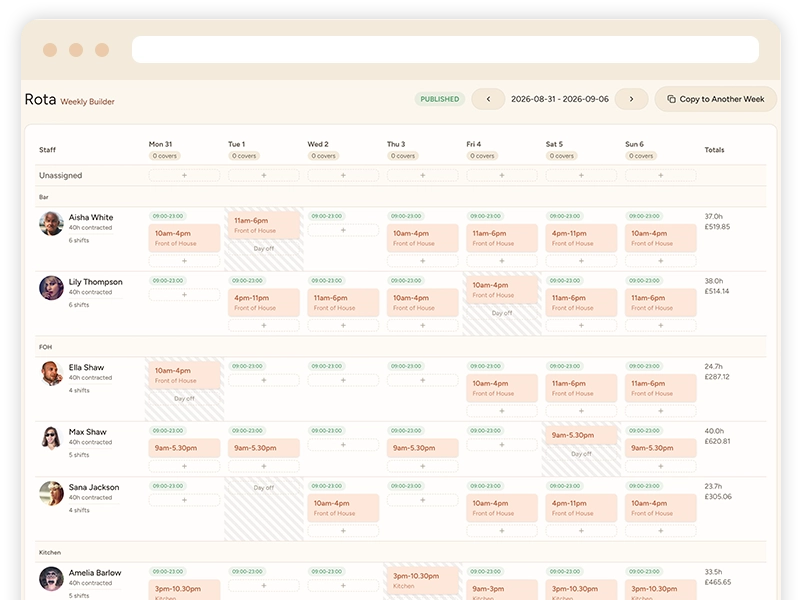Open Aisha White's Saturday 4pm-11pm shift
This screenshot has height=600, width=800.
[581, 238]
